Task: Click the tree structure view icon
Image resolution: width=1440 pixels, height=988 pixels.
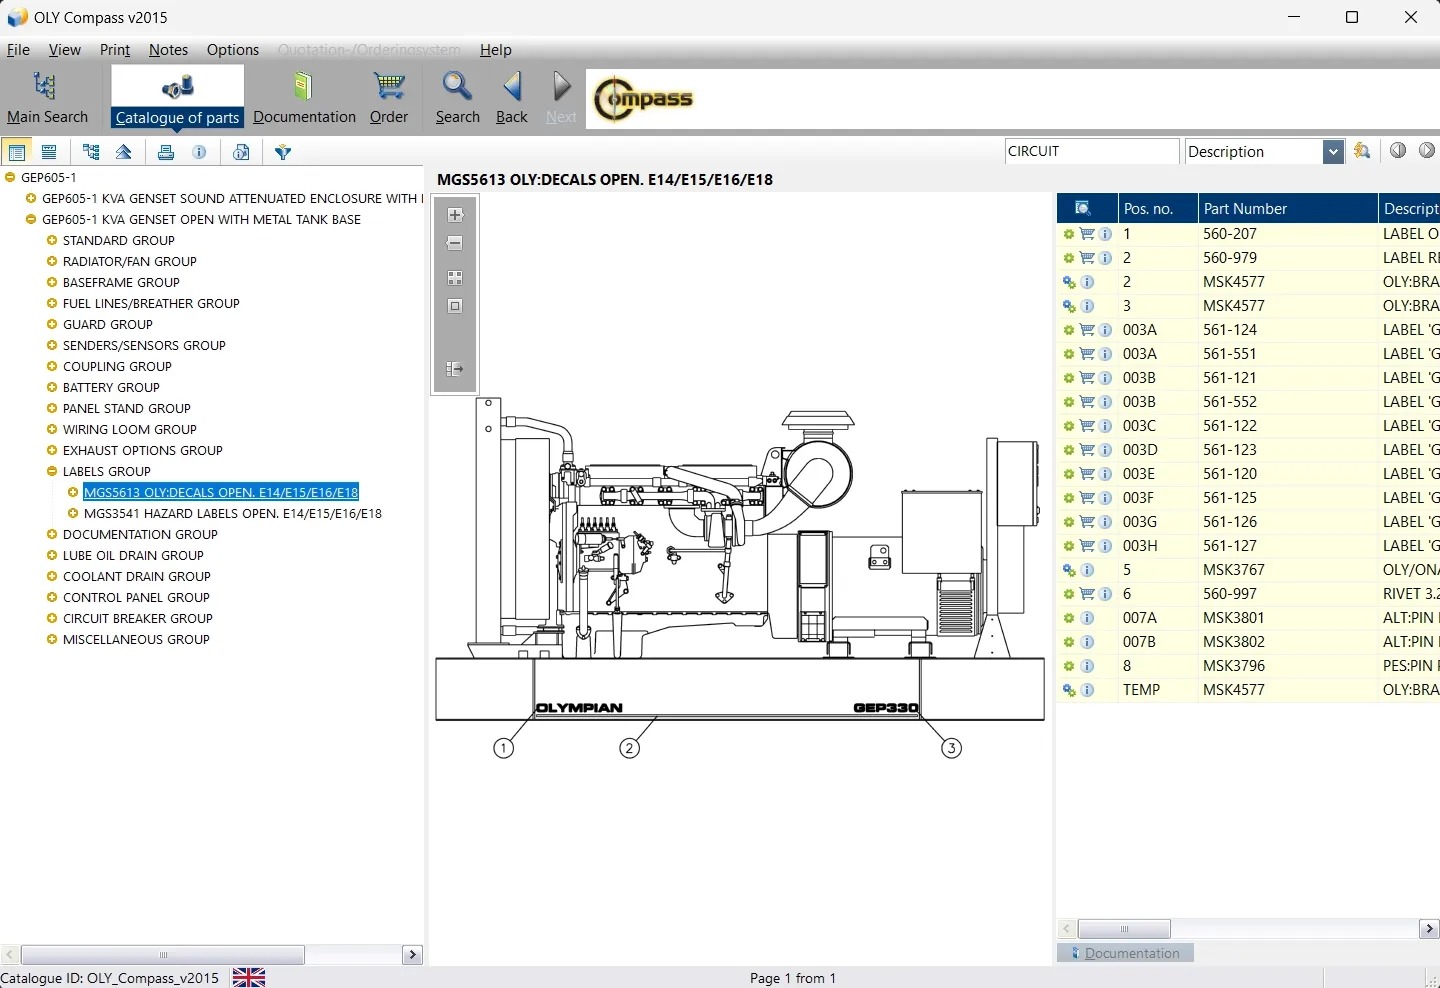Action: point(91,152)
